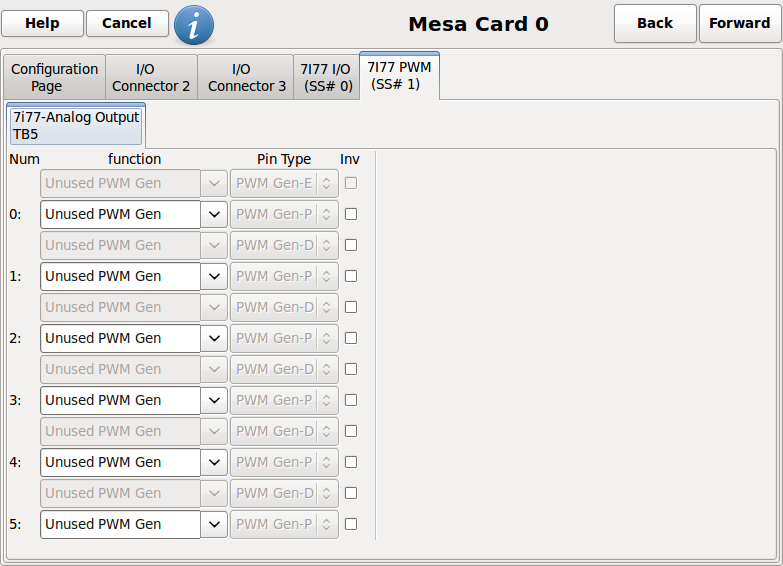Toggle Inv checkbox for output 1
Screen dimensions: 783x566
pos(351,276)
